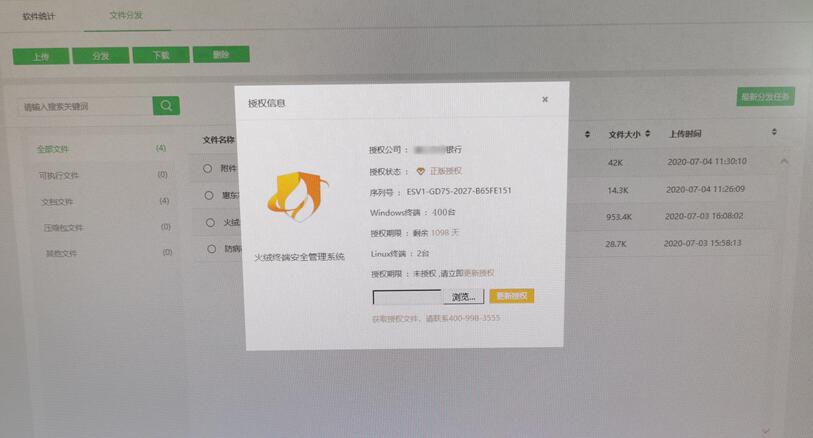813x438 pixels.
Task: Click the genuine license diamond icon
Action: pos(421,171)
